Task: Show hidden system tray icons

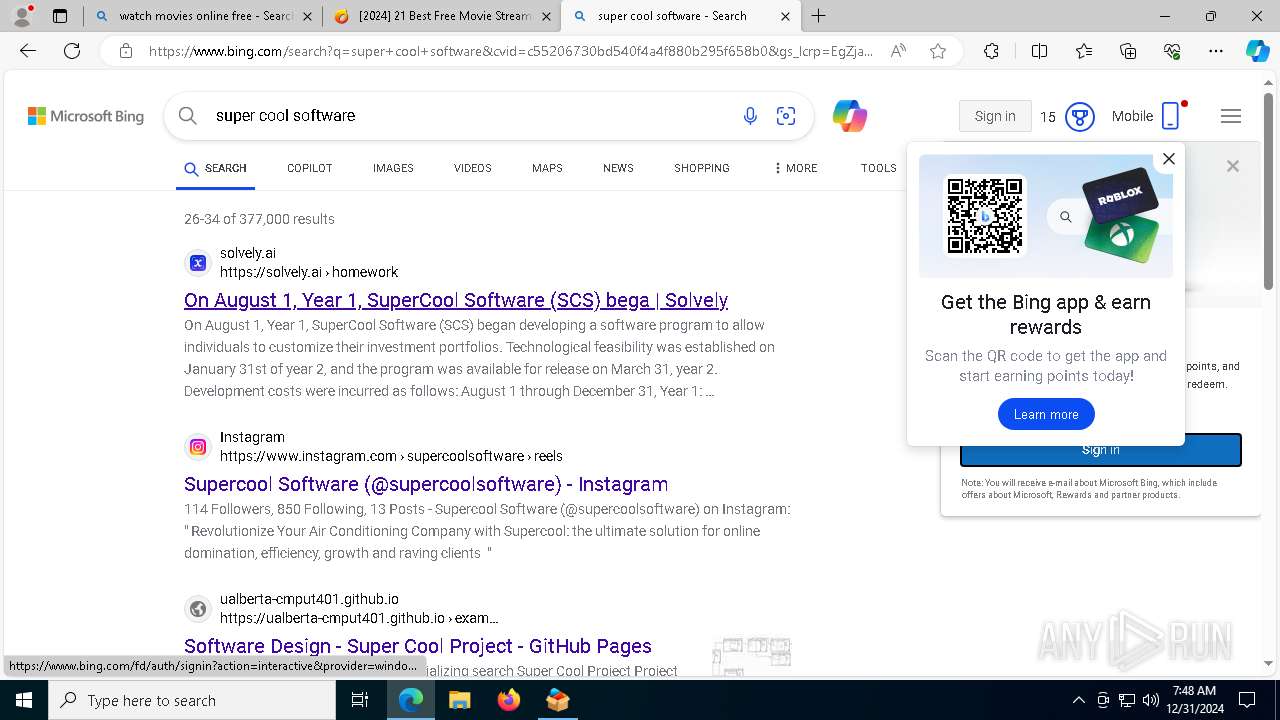Action: (1078, 700)
